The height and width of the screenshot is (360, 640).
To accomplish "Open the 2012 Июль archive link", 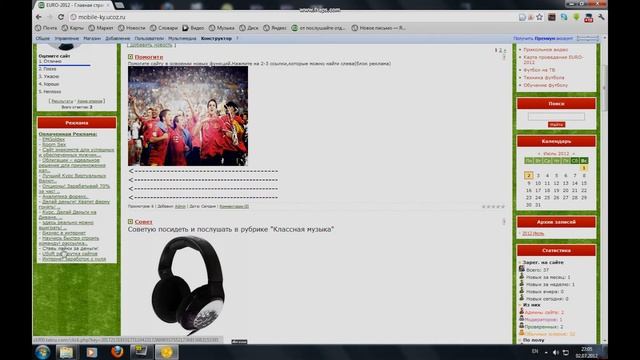I will (x=533, y=233).
